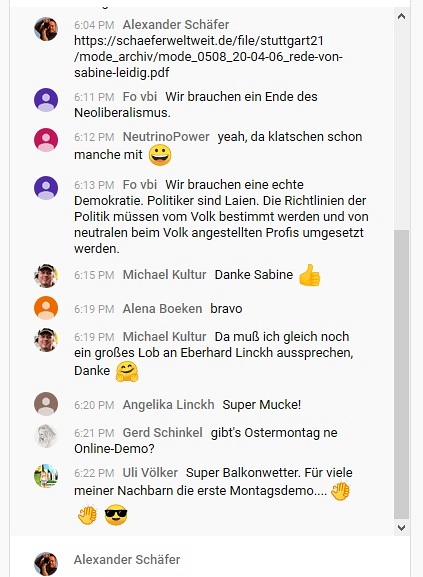Image resolution: width=423 pixels, height=577 pixels.
Task: Click Angelika Linckh's brown avatar icon
Action: coord(46,404)
